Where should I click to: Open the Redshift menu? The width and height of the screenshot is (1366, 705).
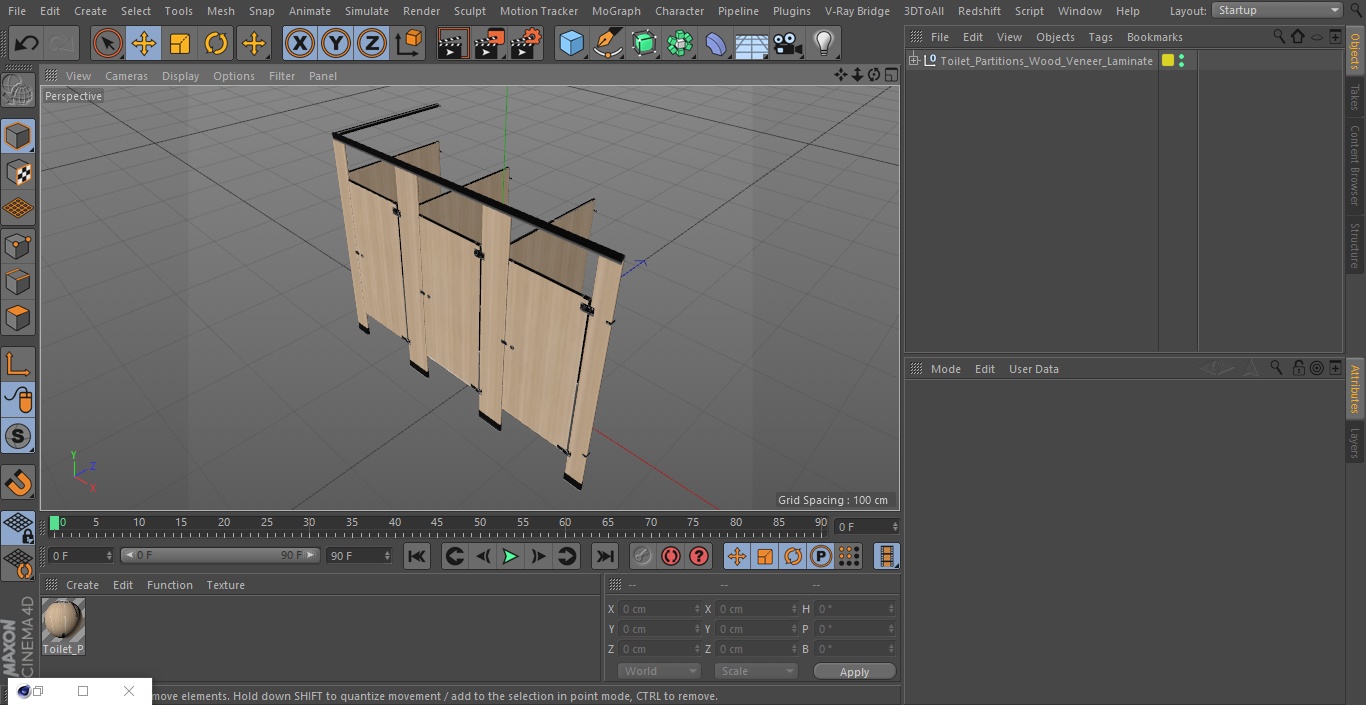click(979, 11)
